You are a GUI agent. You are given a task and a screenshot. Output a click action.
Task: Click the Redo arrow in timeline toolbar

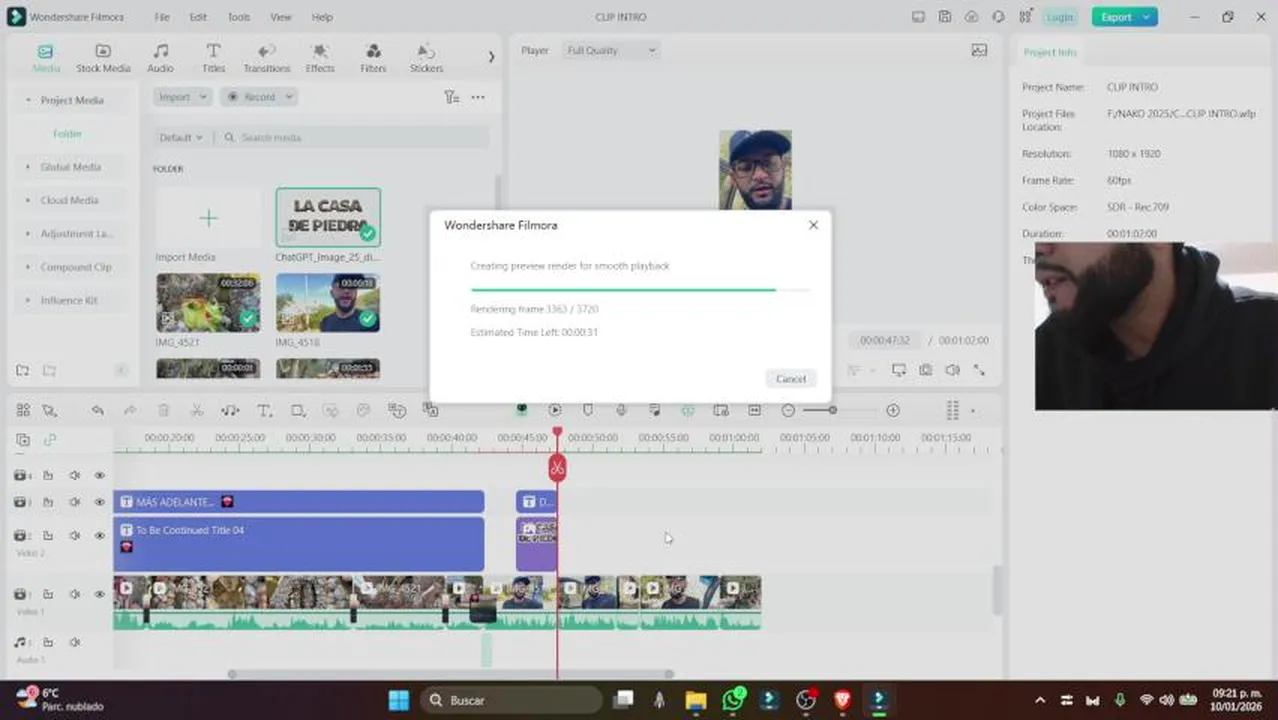[130, 410]
